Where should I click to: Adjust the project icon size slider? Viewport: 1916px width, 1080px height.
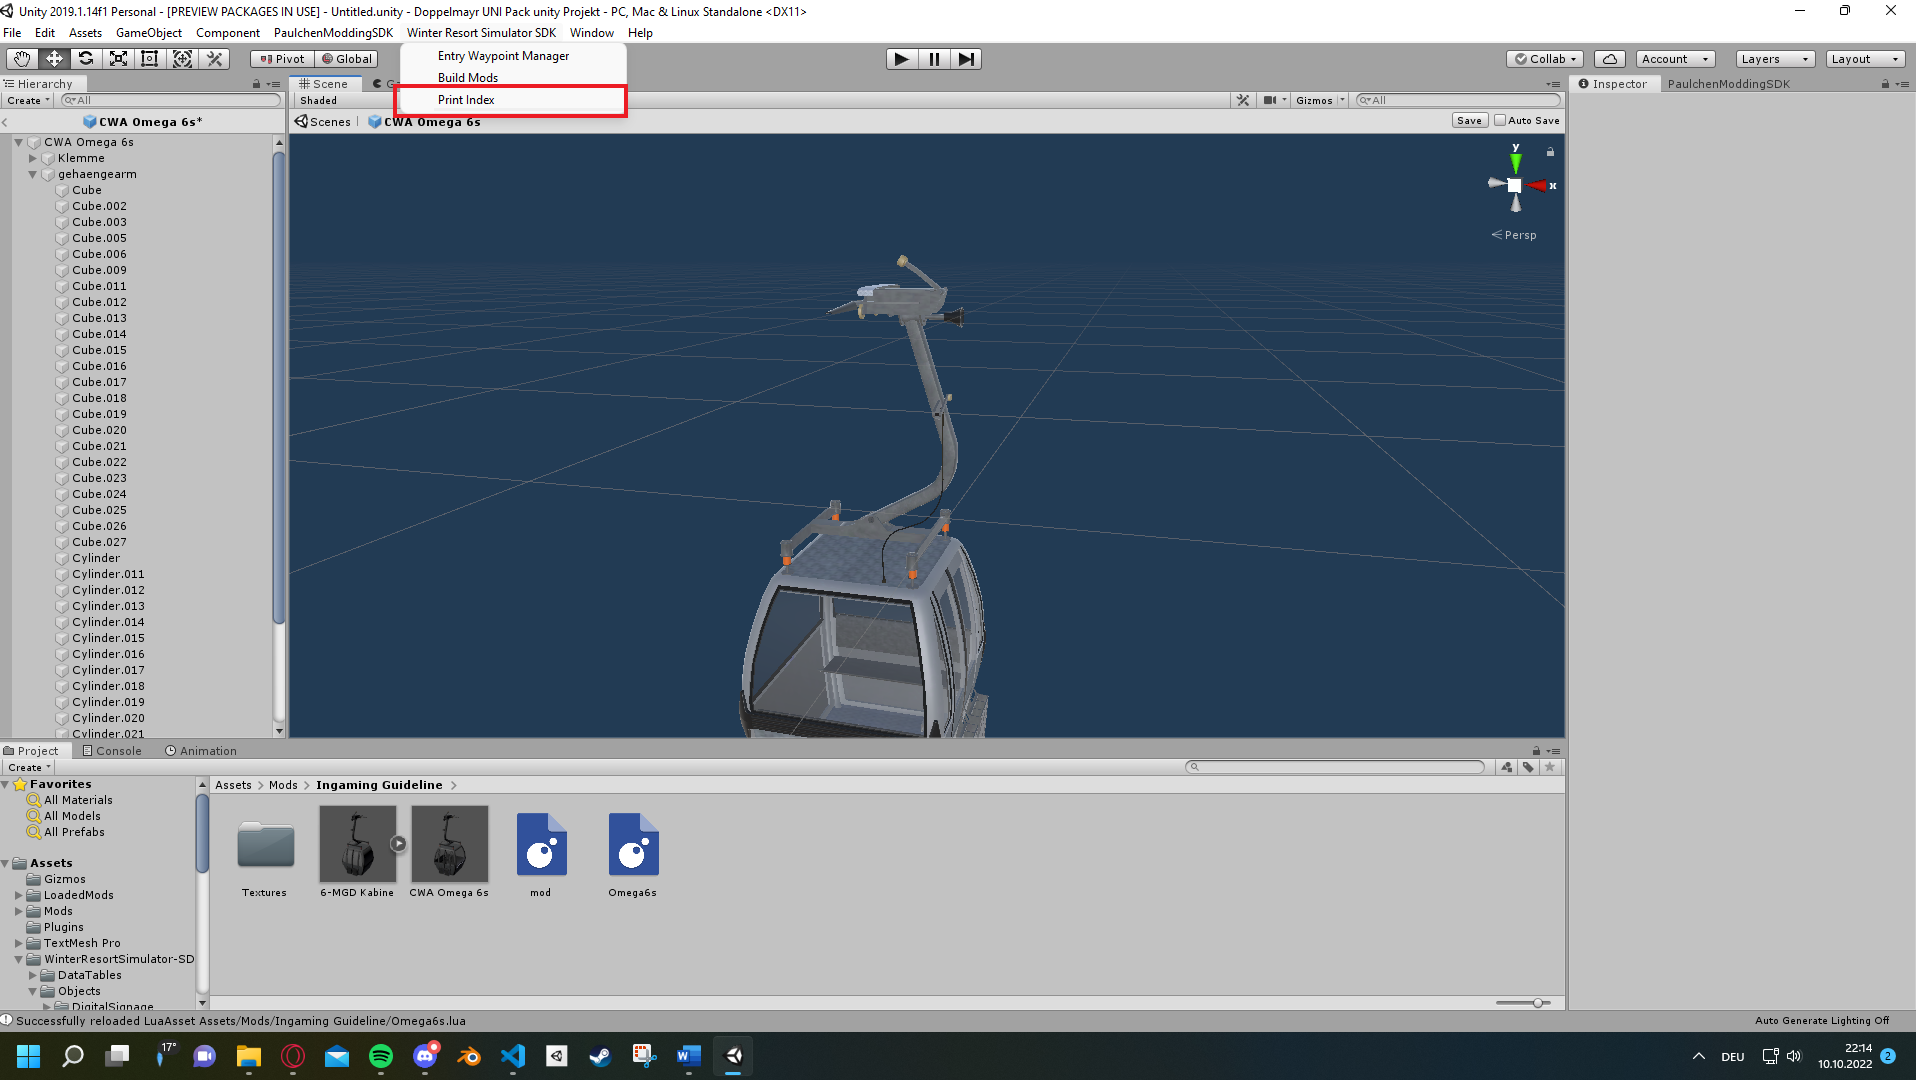[1538, 1003]
